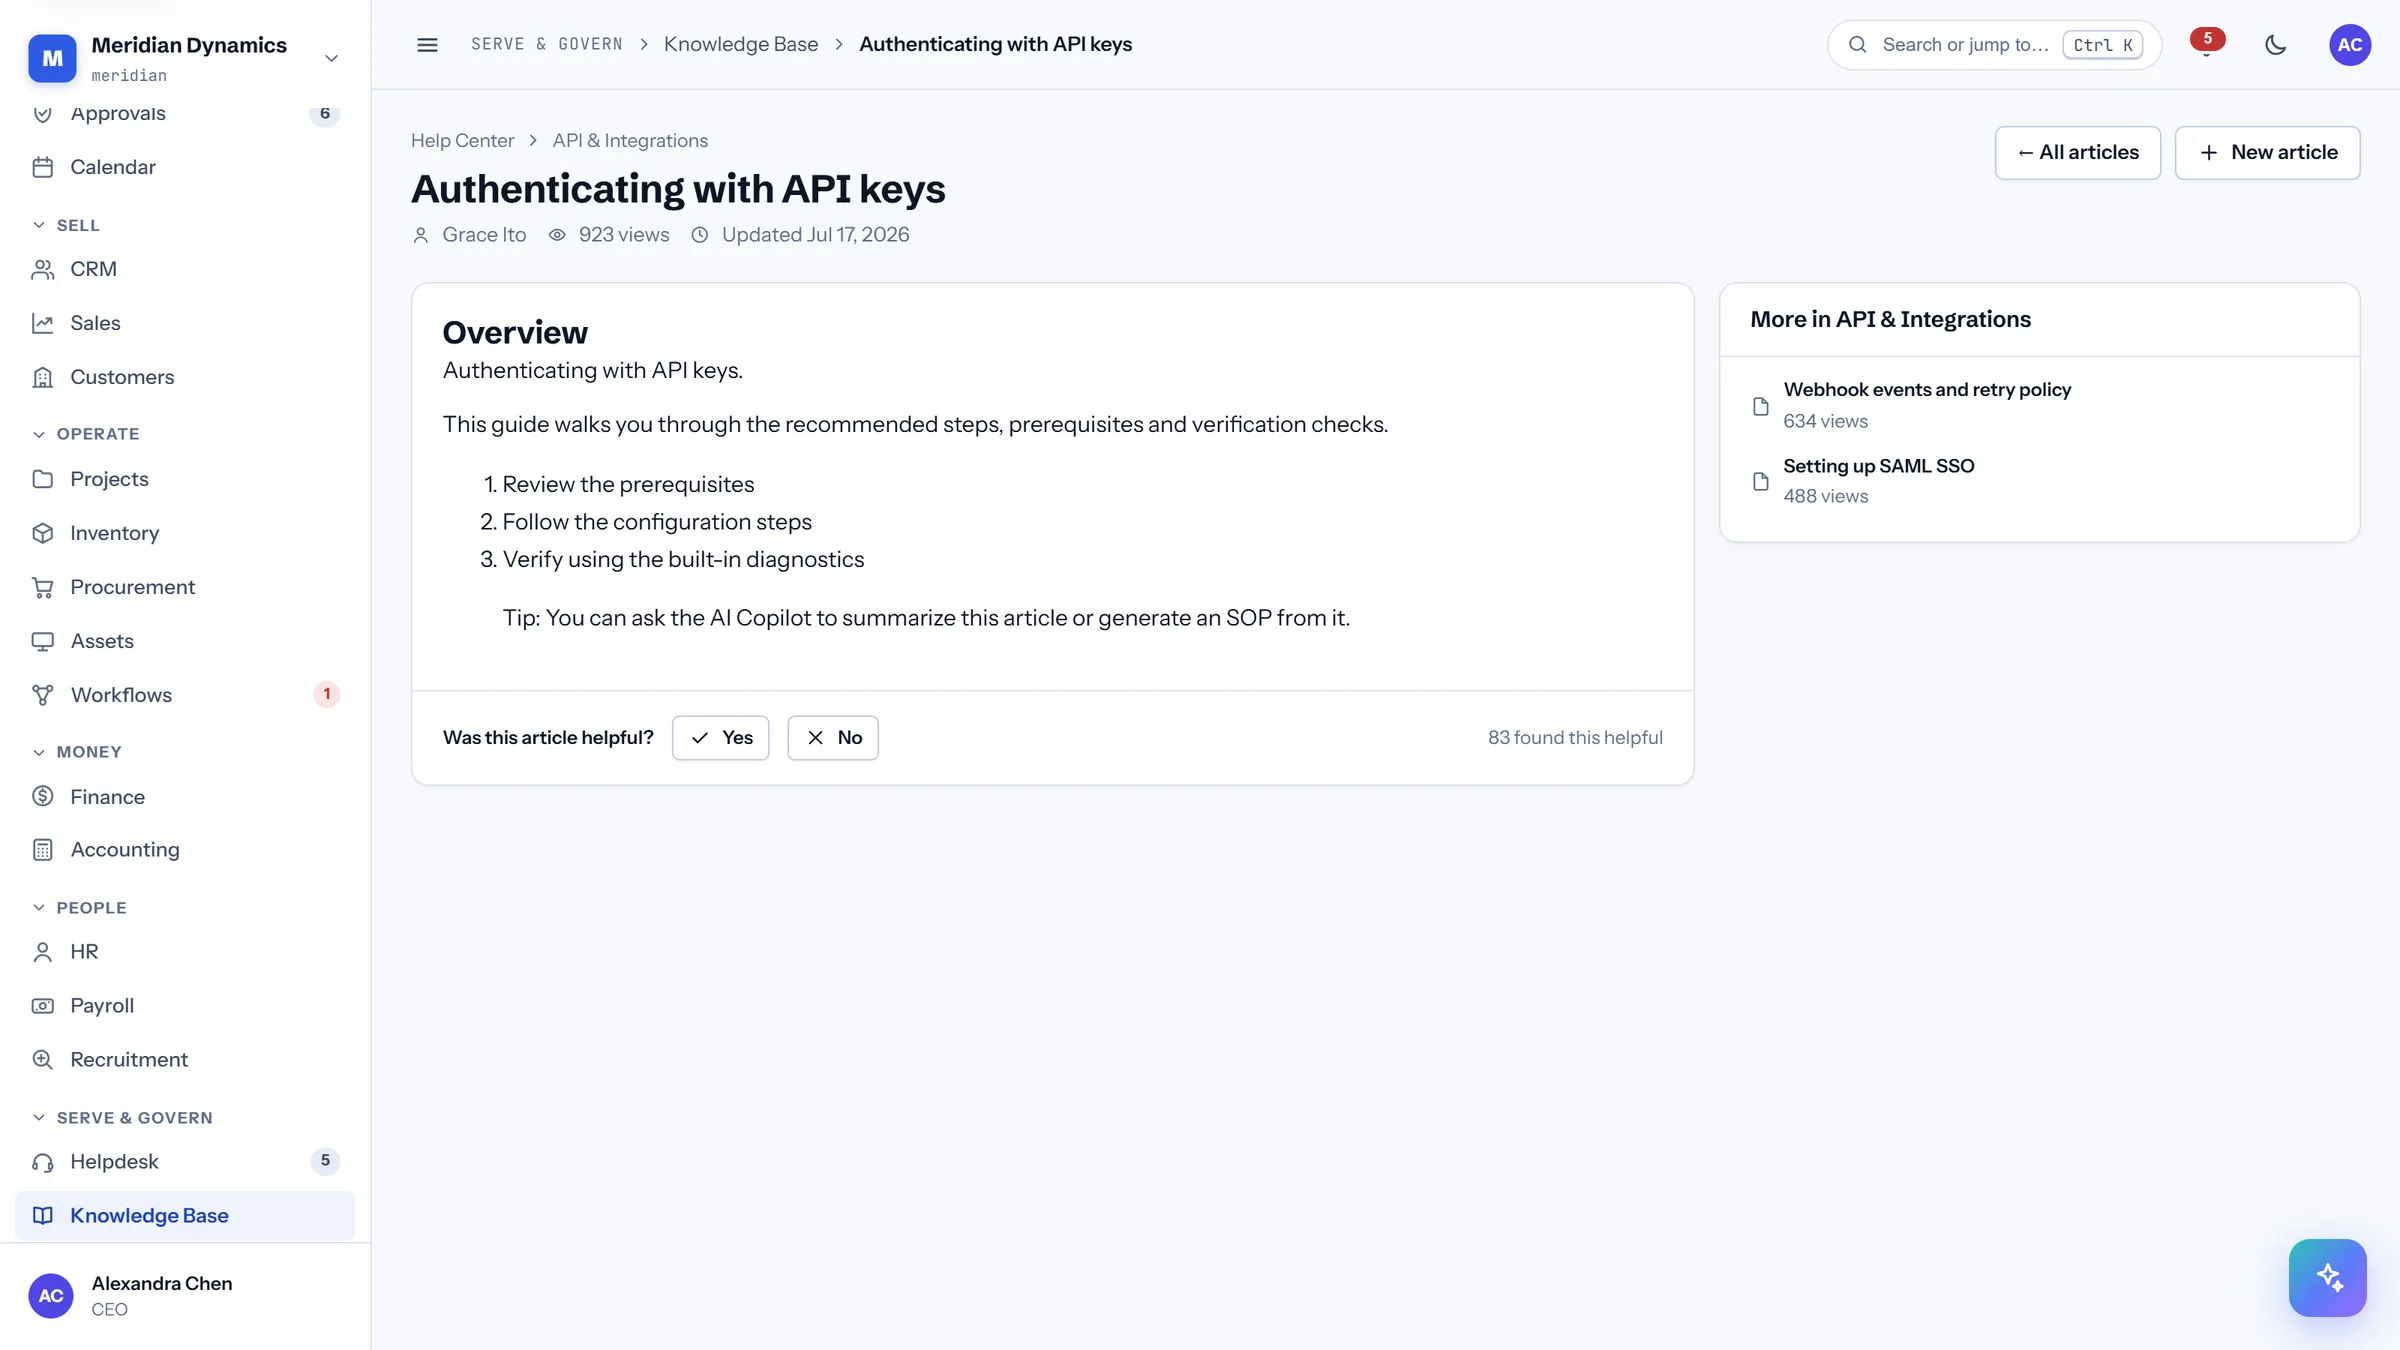The image size is (2400, 1350).
Task: Mark article not helpful with No
Action: point(832,738)
